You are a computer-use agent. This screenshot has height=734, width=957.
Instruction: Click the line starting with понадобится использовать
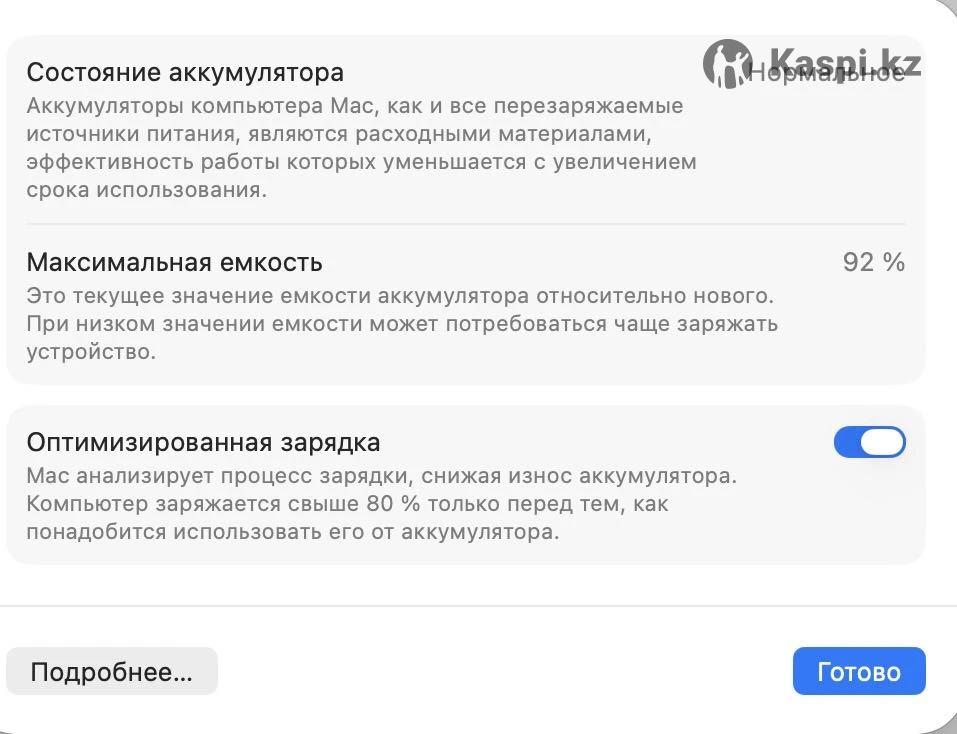tap(292, 532)
